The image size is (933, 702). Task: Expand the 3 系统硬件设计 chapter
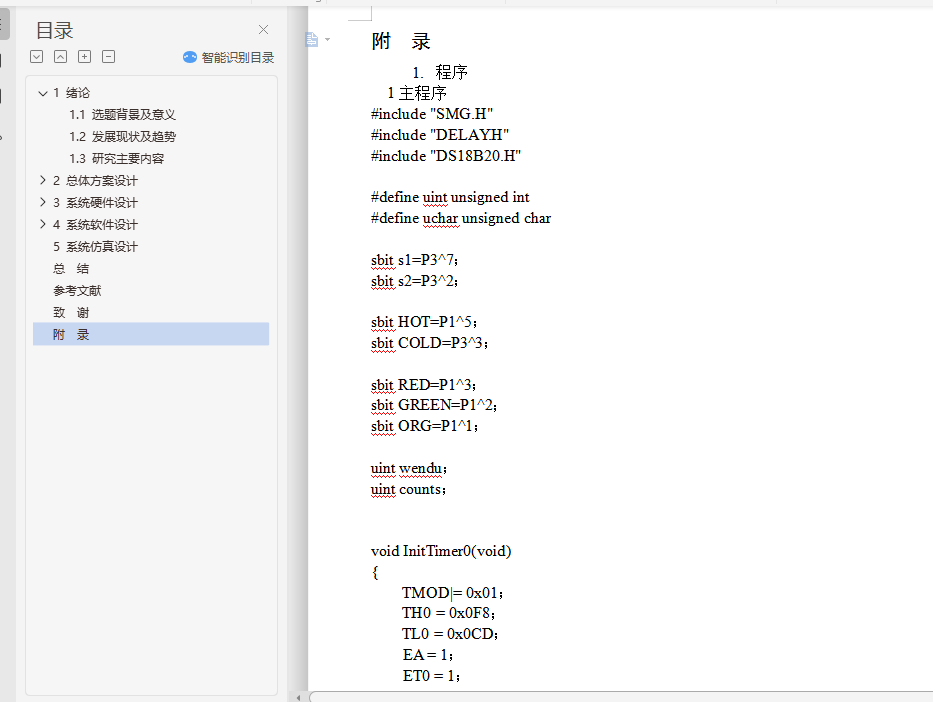click(x=42, y=202)
